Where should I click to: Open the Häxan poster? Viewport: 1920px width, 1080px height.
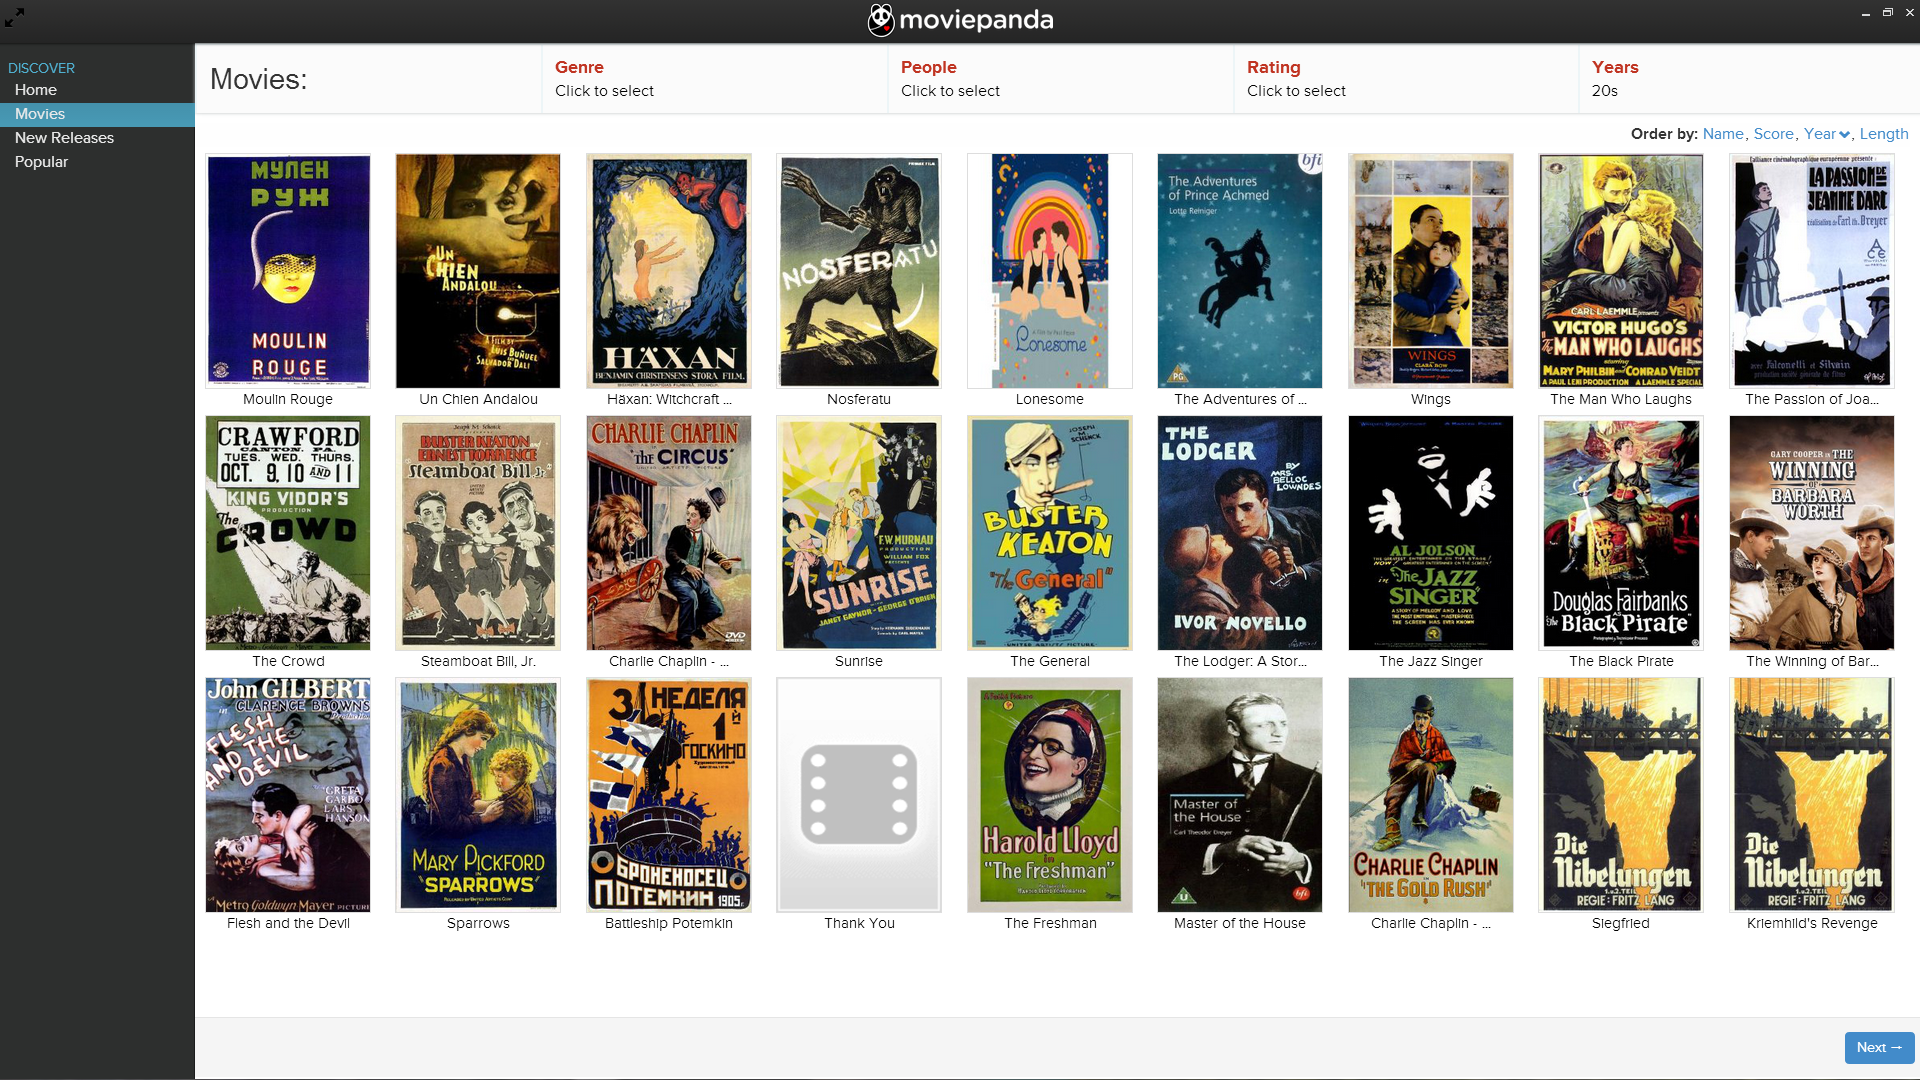[669, 271]
